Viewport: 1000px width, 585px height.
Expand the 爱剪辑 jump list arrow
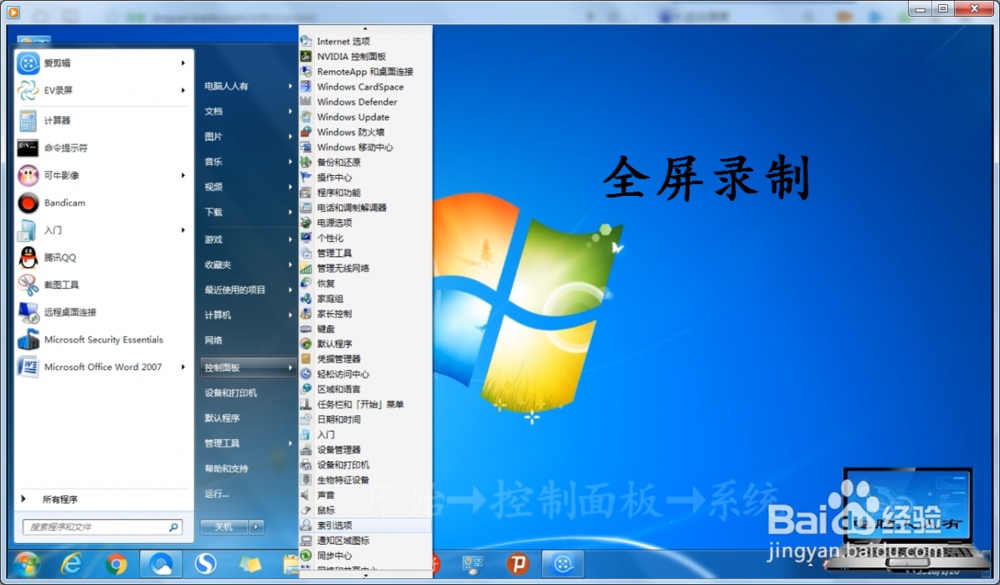click(183, 63)
